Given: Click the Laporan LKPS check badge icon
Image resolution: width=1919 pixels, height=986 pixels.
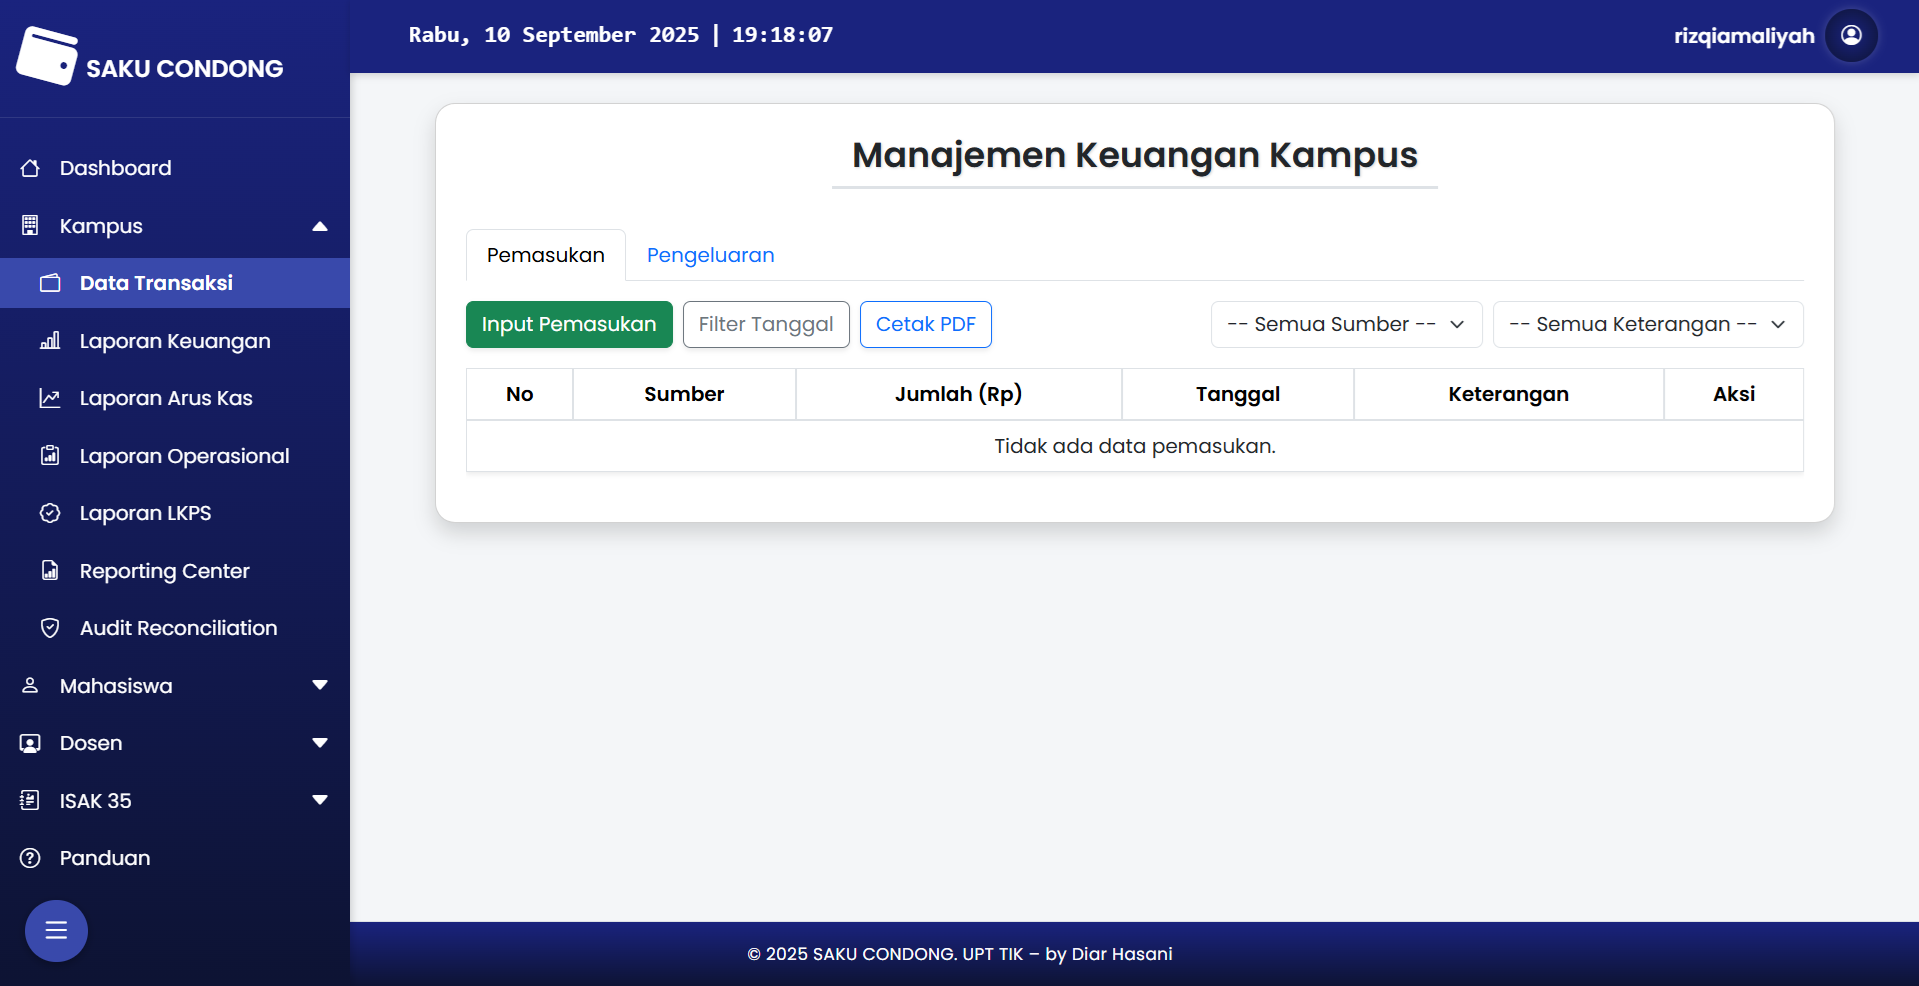Looking at the screenshot, I should point(50,513).
